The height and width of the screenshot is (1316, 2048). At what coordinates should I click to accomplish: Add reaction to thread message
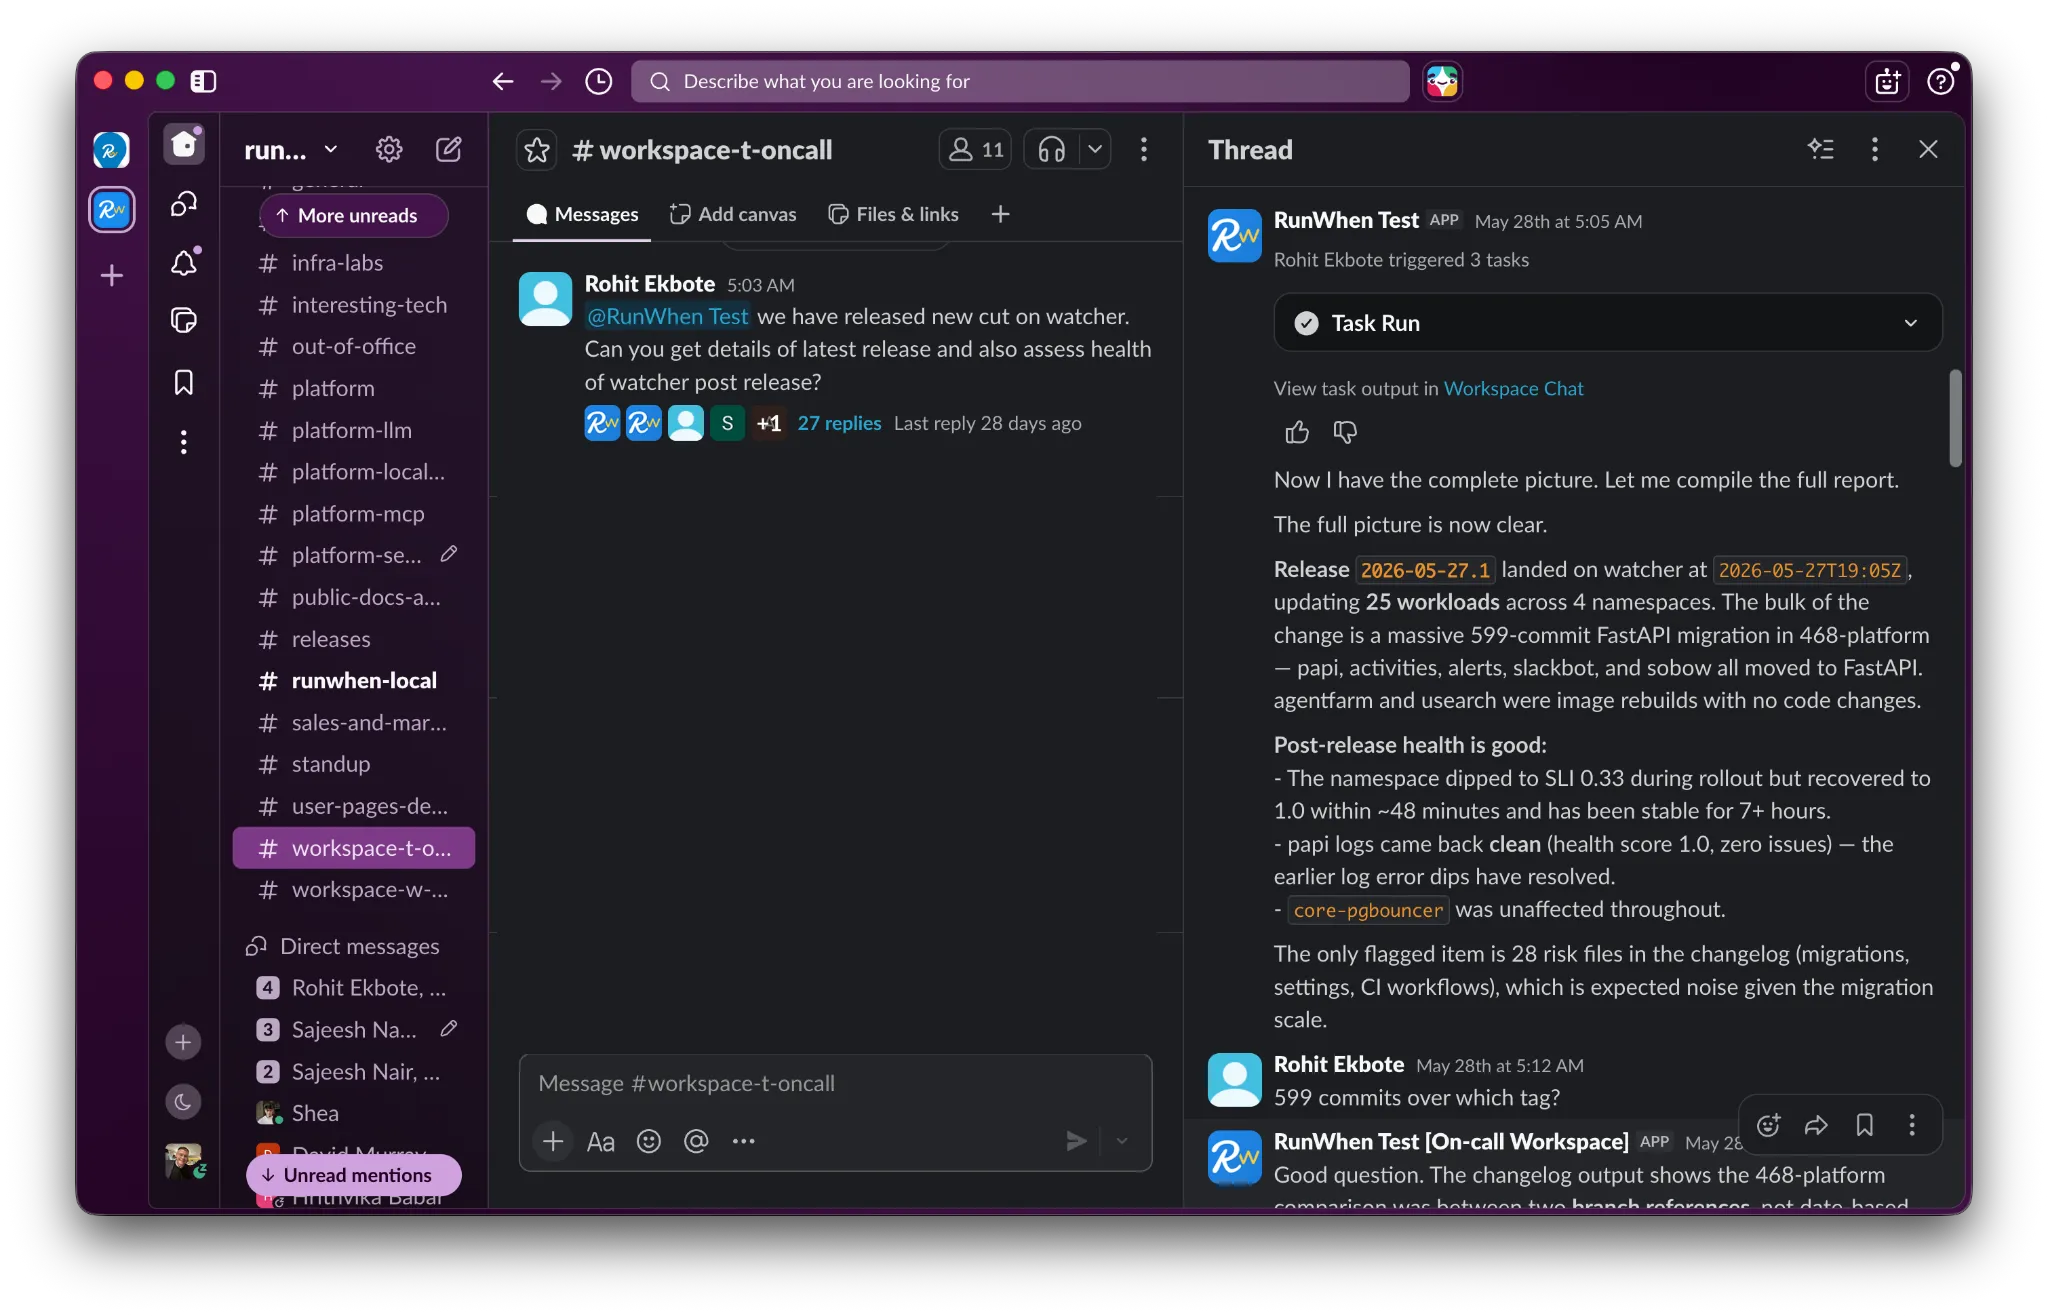[1768, 1125]
